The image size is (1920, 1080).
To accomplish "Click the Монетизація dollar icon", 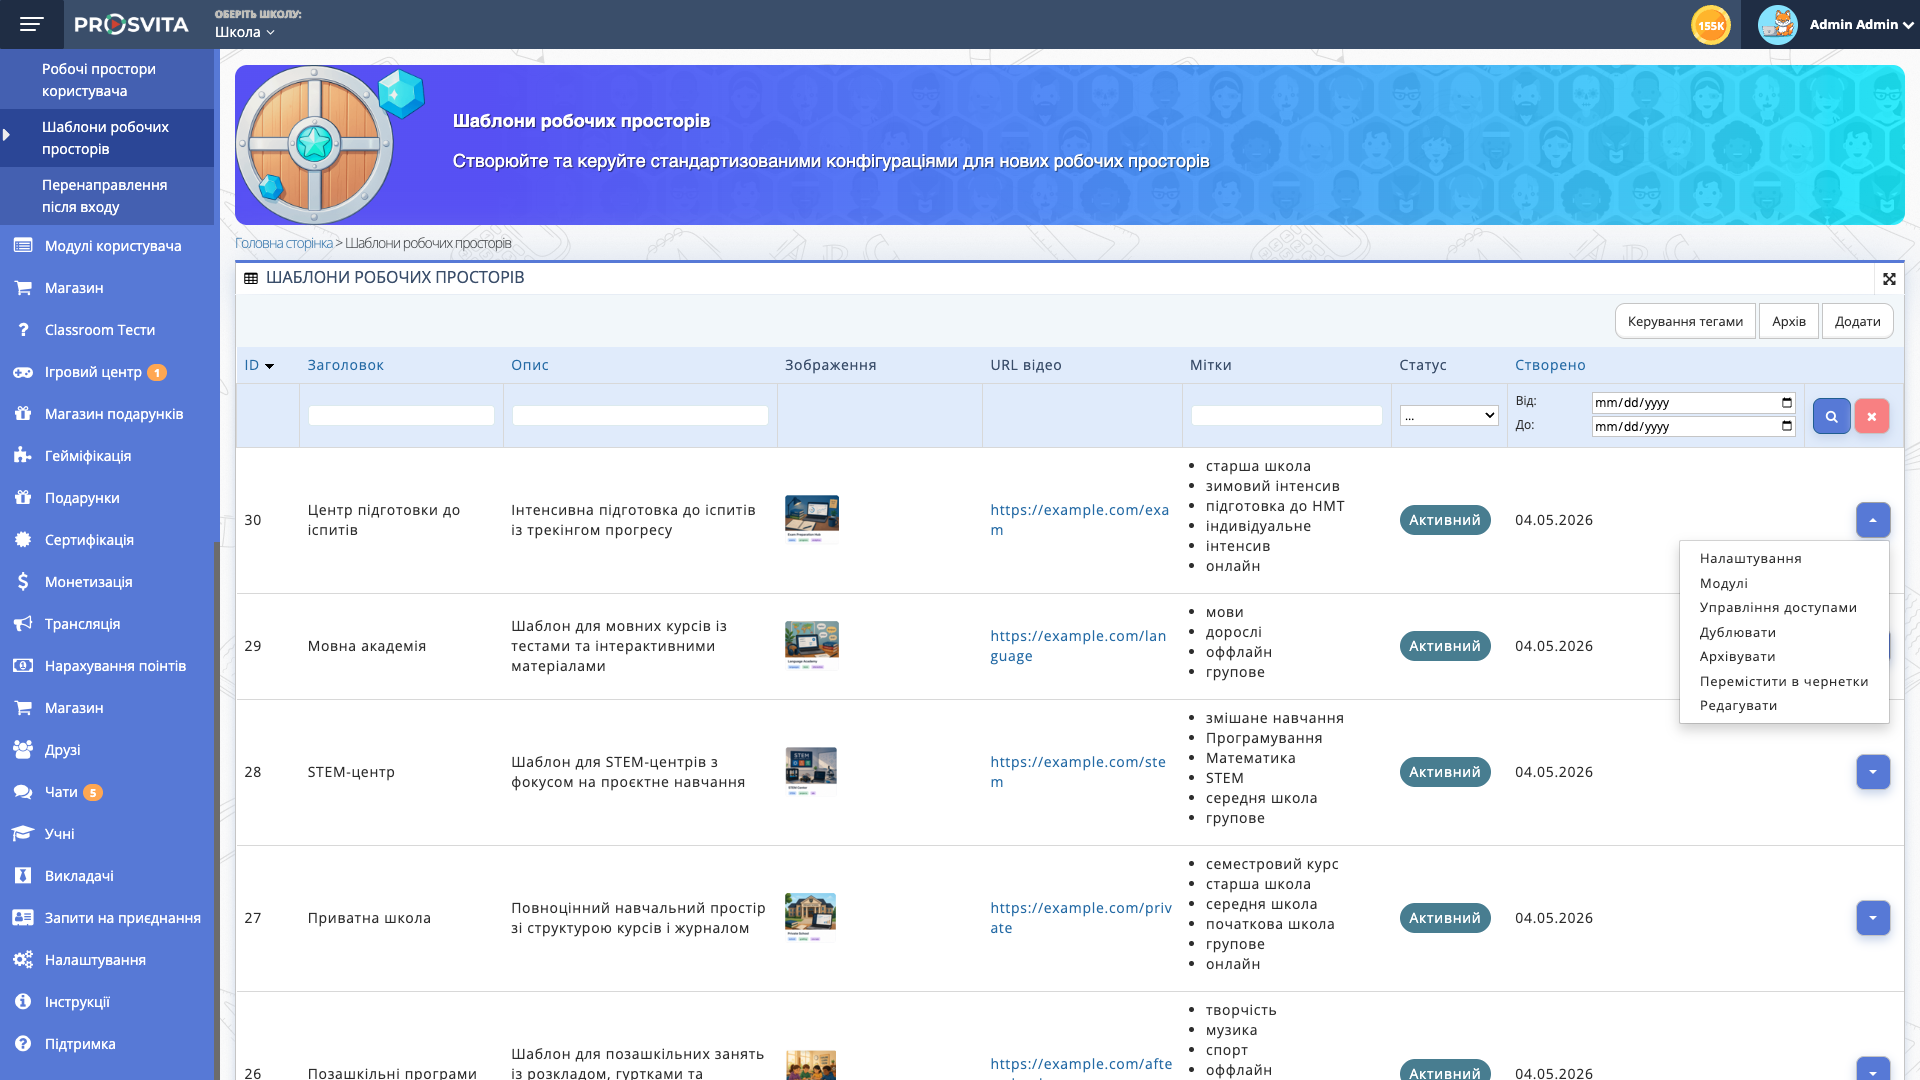I will [23, 582].
